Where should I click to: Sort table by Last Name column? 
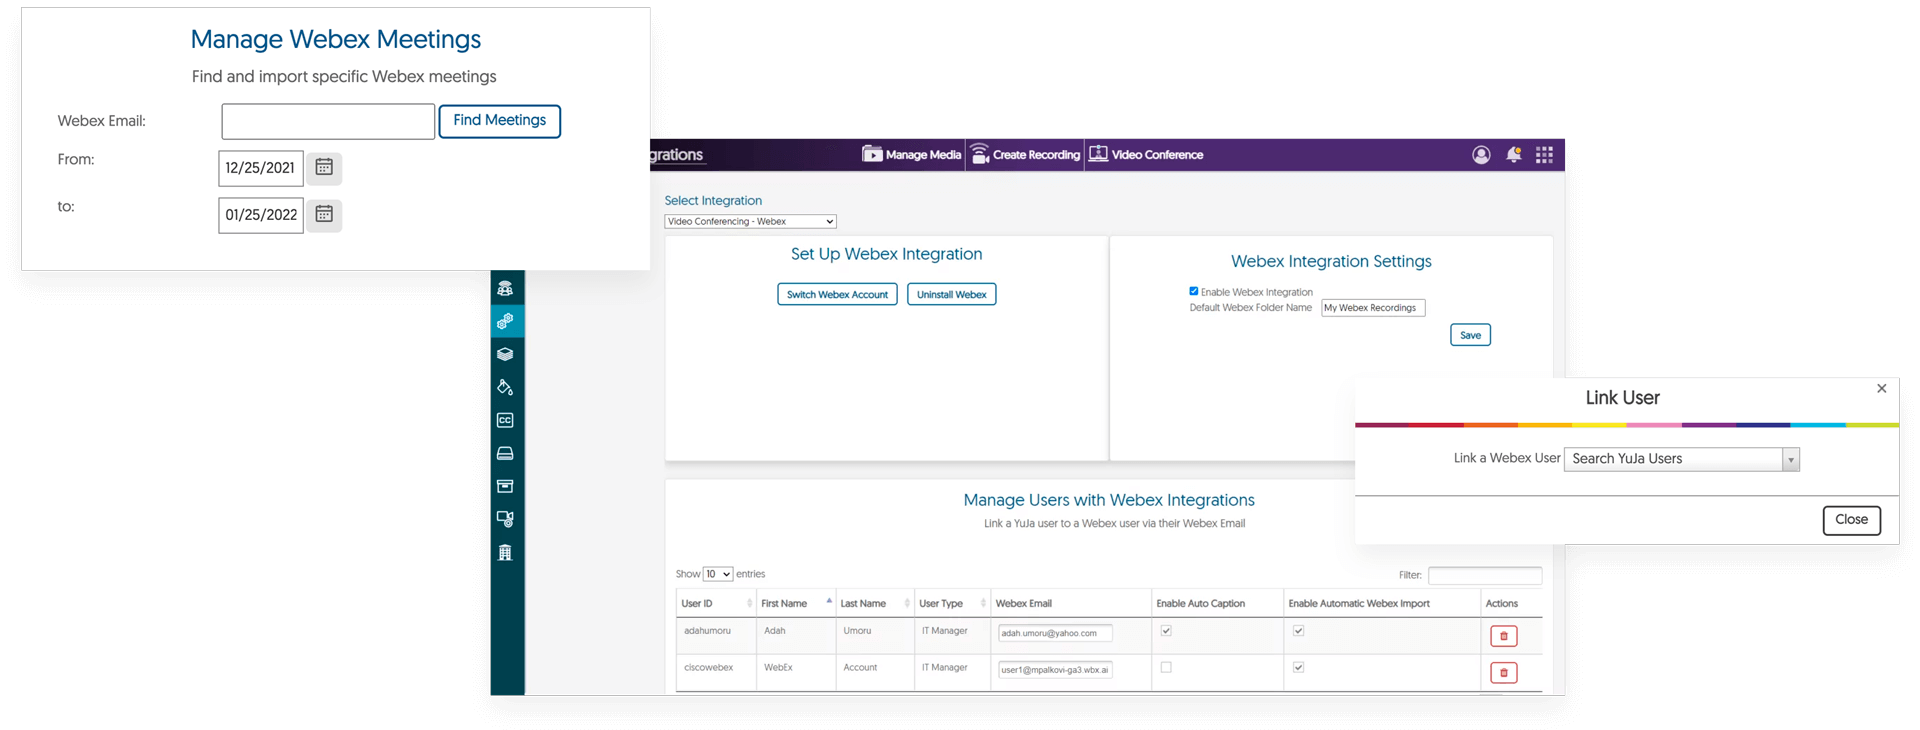pyautogui.click(x=875, y=603)
